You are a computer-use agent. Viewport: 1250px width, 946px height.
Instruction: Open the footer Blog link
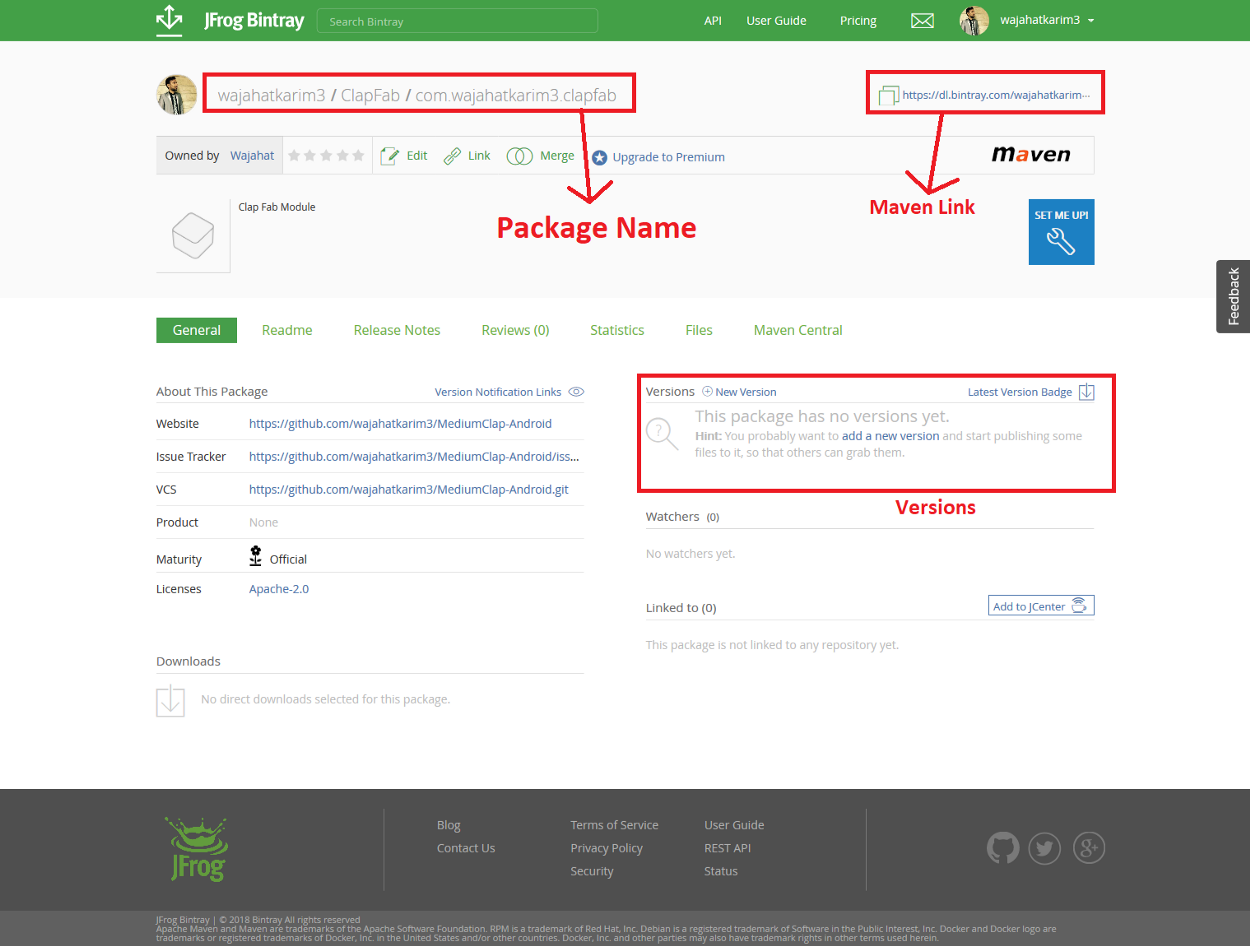[x=449, y=825]
